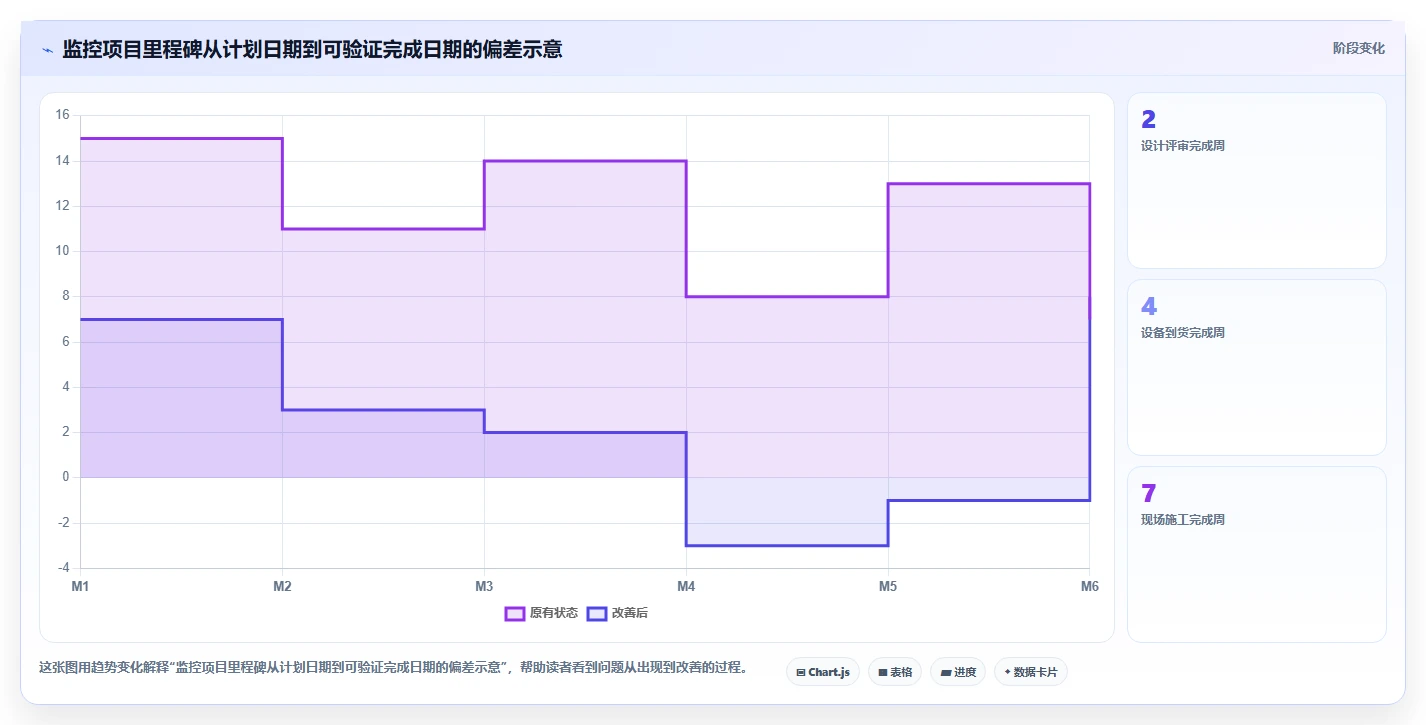Viewport: 1426px width, 725px height.
Task: Click the value 7 in the 现场施工 card
Action: 1148,494
